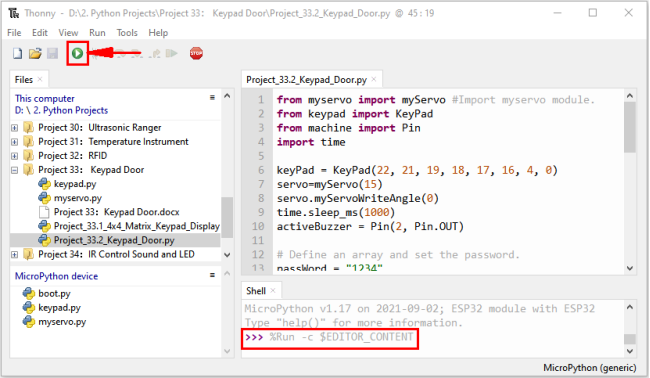Click the Thonny app icon in title bar

click(x=14, y=13)
